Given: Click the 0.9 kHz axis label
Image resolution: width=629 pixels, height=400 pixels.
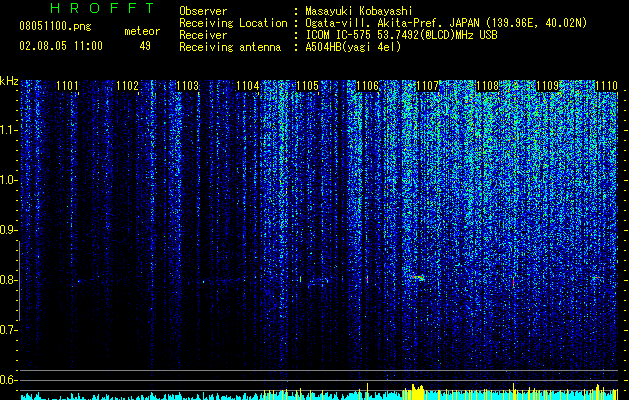Looking at the screenshot, I should click(9, 230).
